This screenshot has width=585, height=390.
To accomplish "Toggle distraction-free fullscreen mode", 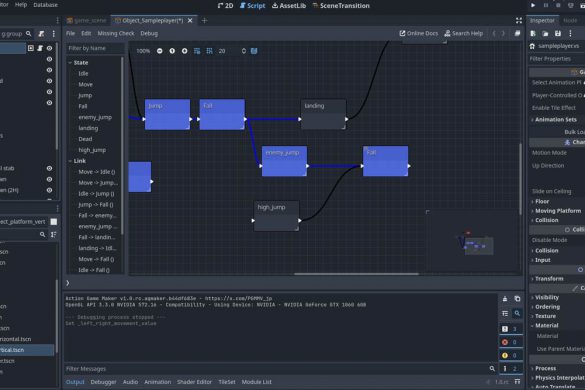I will point(519,21).
